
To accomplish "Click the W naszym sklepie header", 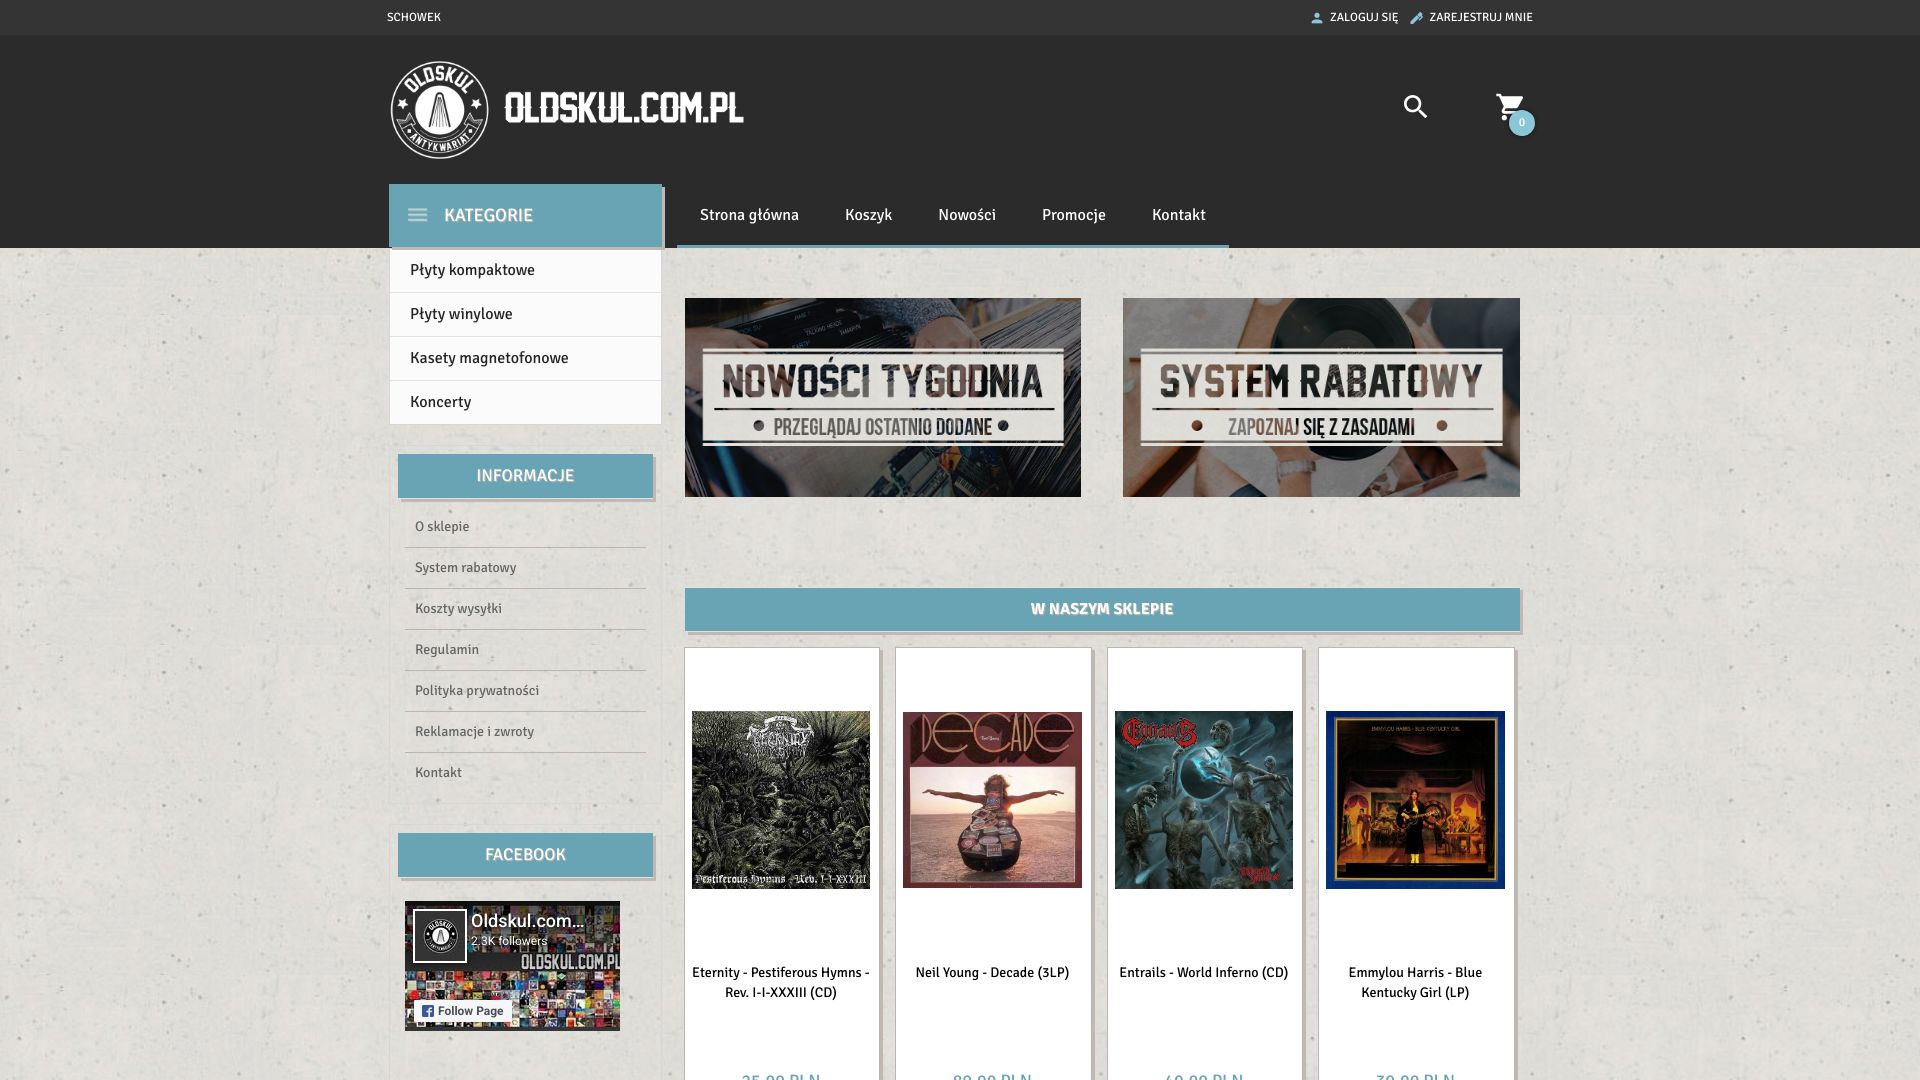I will pyautogui.click(x=1102, y=609).
